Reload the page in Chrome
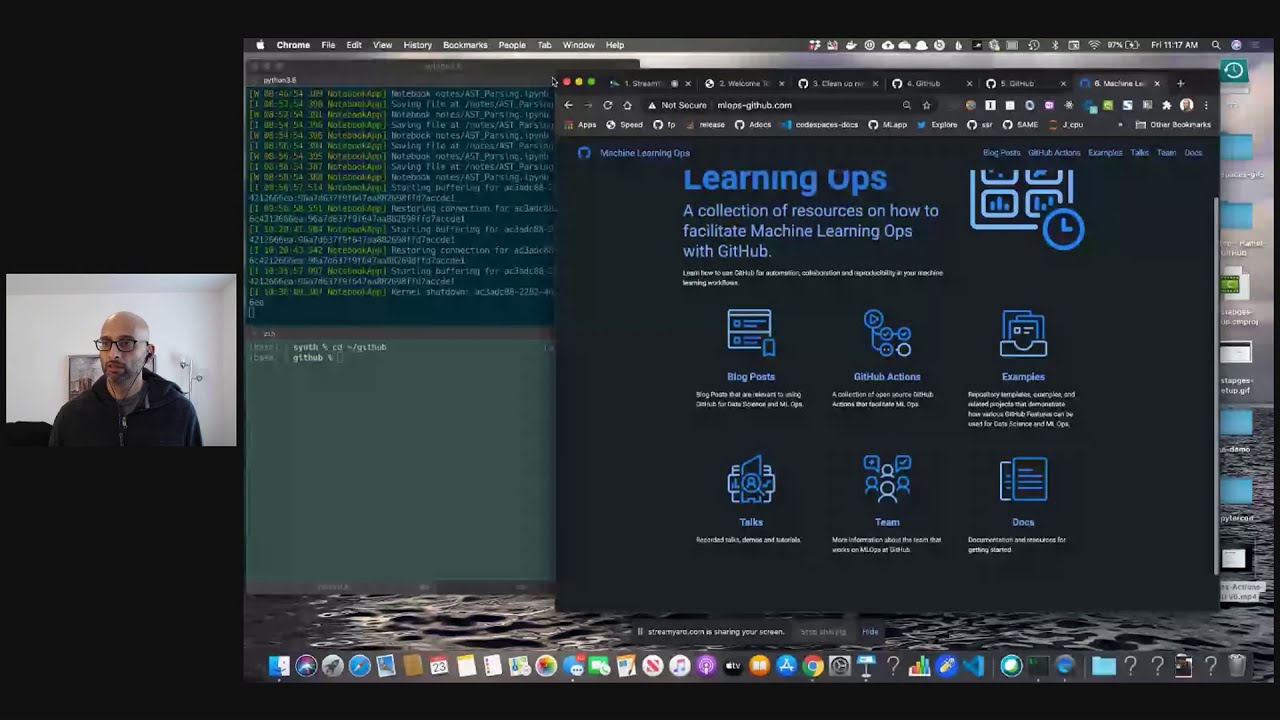The height and width of the screenshot is (720, 1280). (607, 105)
